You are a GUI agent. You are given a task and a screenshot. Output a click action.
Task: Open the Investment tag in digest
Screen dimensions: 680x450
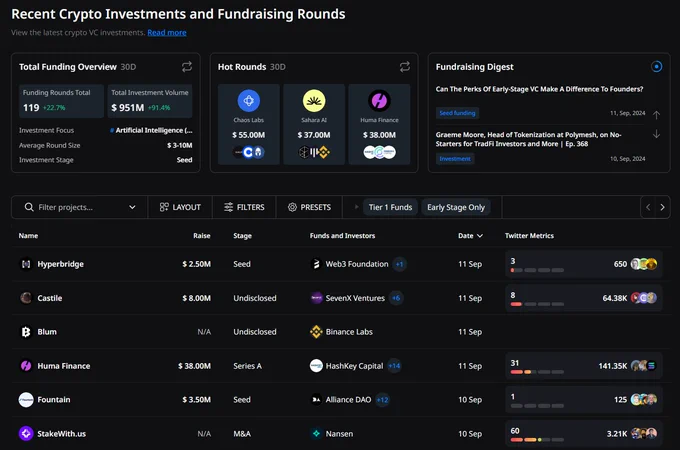pos(454,159)
